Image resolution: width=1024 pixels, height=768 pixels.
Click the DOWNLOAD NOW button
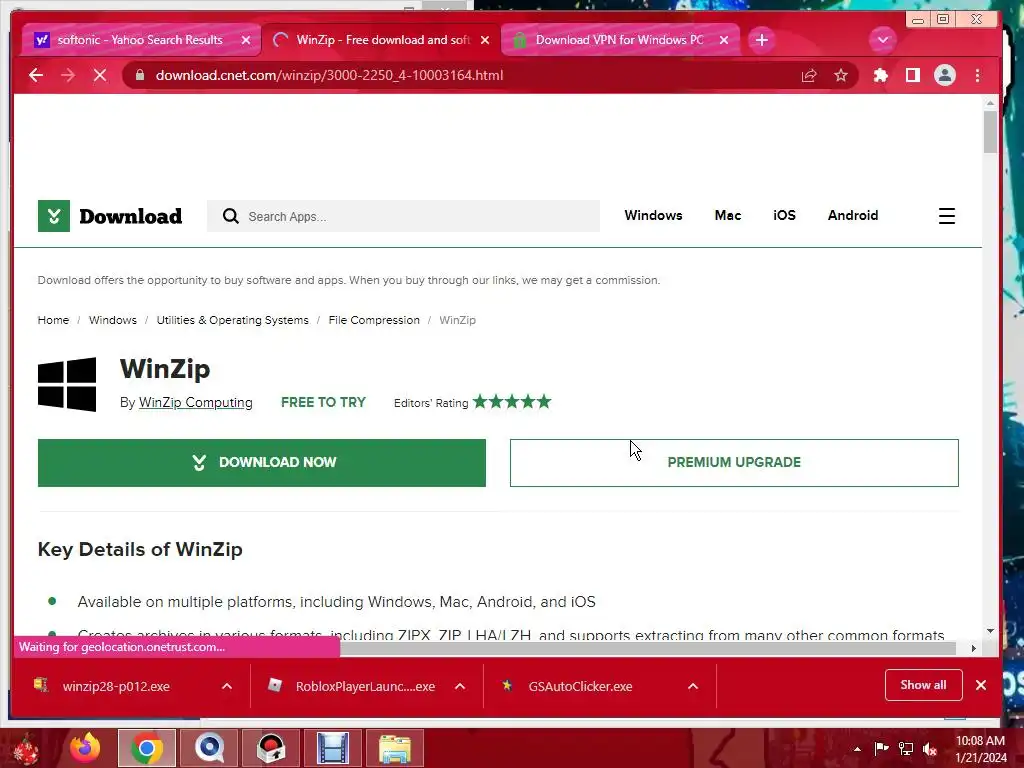pyautogui.click(x=261, y=462)
